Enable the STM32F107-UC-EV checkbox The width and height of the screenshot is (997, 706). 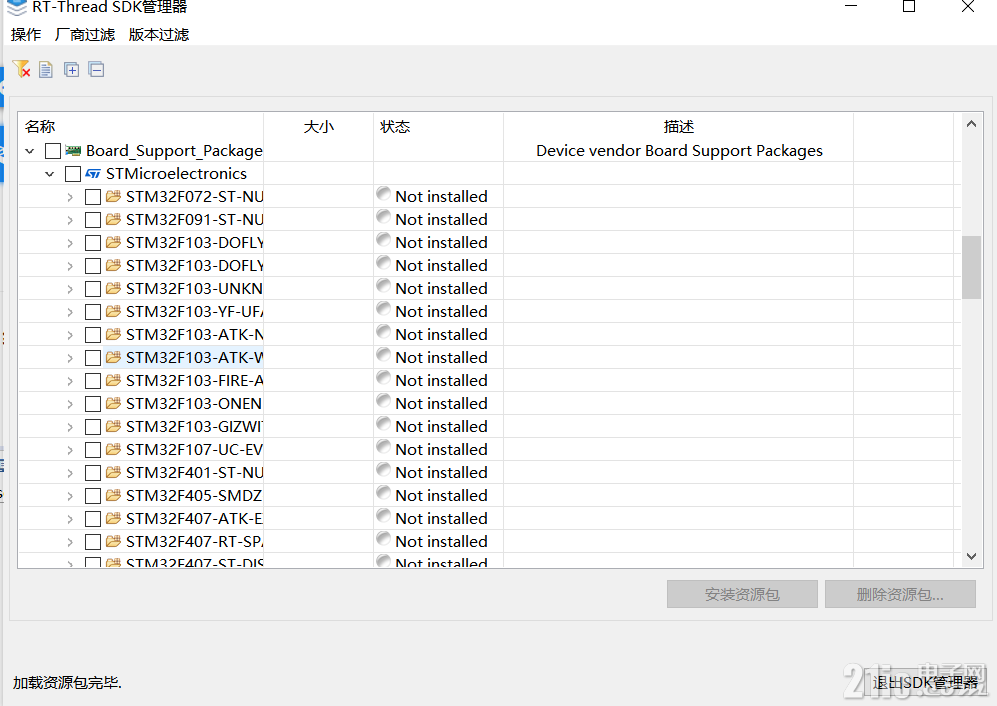93,450
